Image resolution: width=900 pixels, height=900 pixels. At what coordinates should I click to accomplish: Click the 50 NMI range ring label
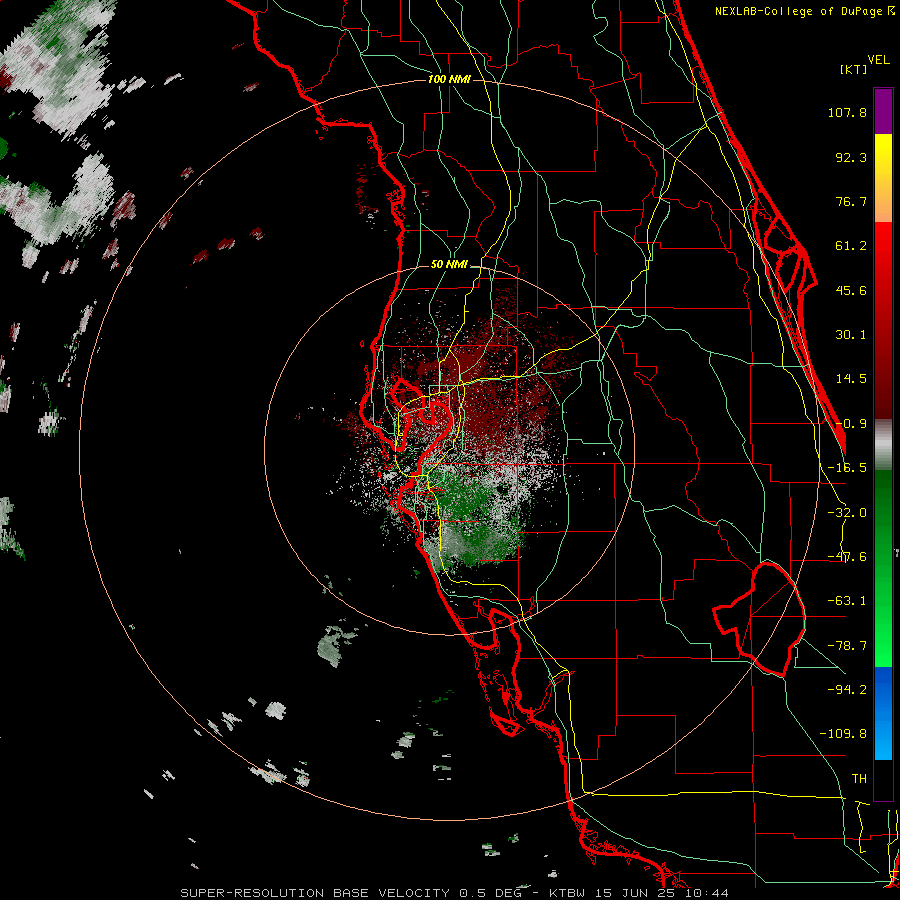point(449,265)
